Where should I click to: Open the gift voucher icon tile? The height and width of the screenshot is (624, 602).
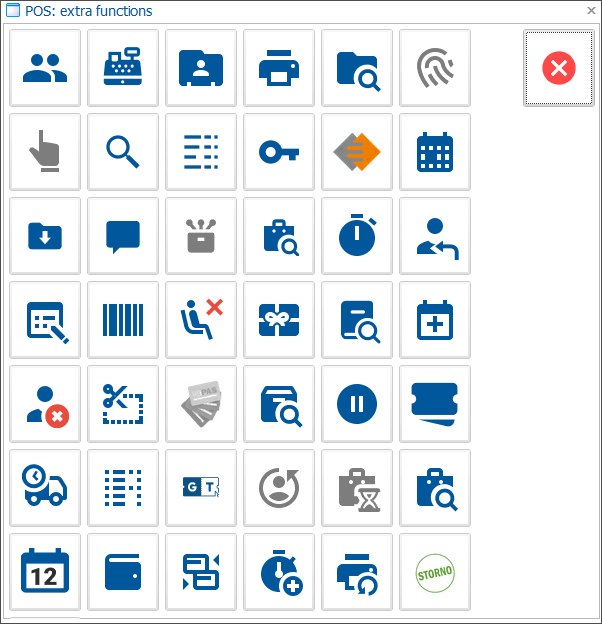(x=279, y=320)
